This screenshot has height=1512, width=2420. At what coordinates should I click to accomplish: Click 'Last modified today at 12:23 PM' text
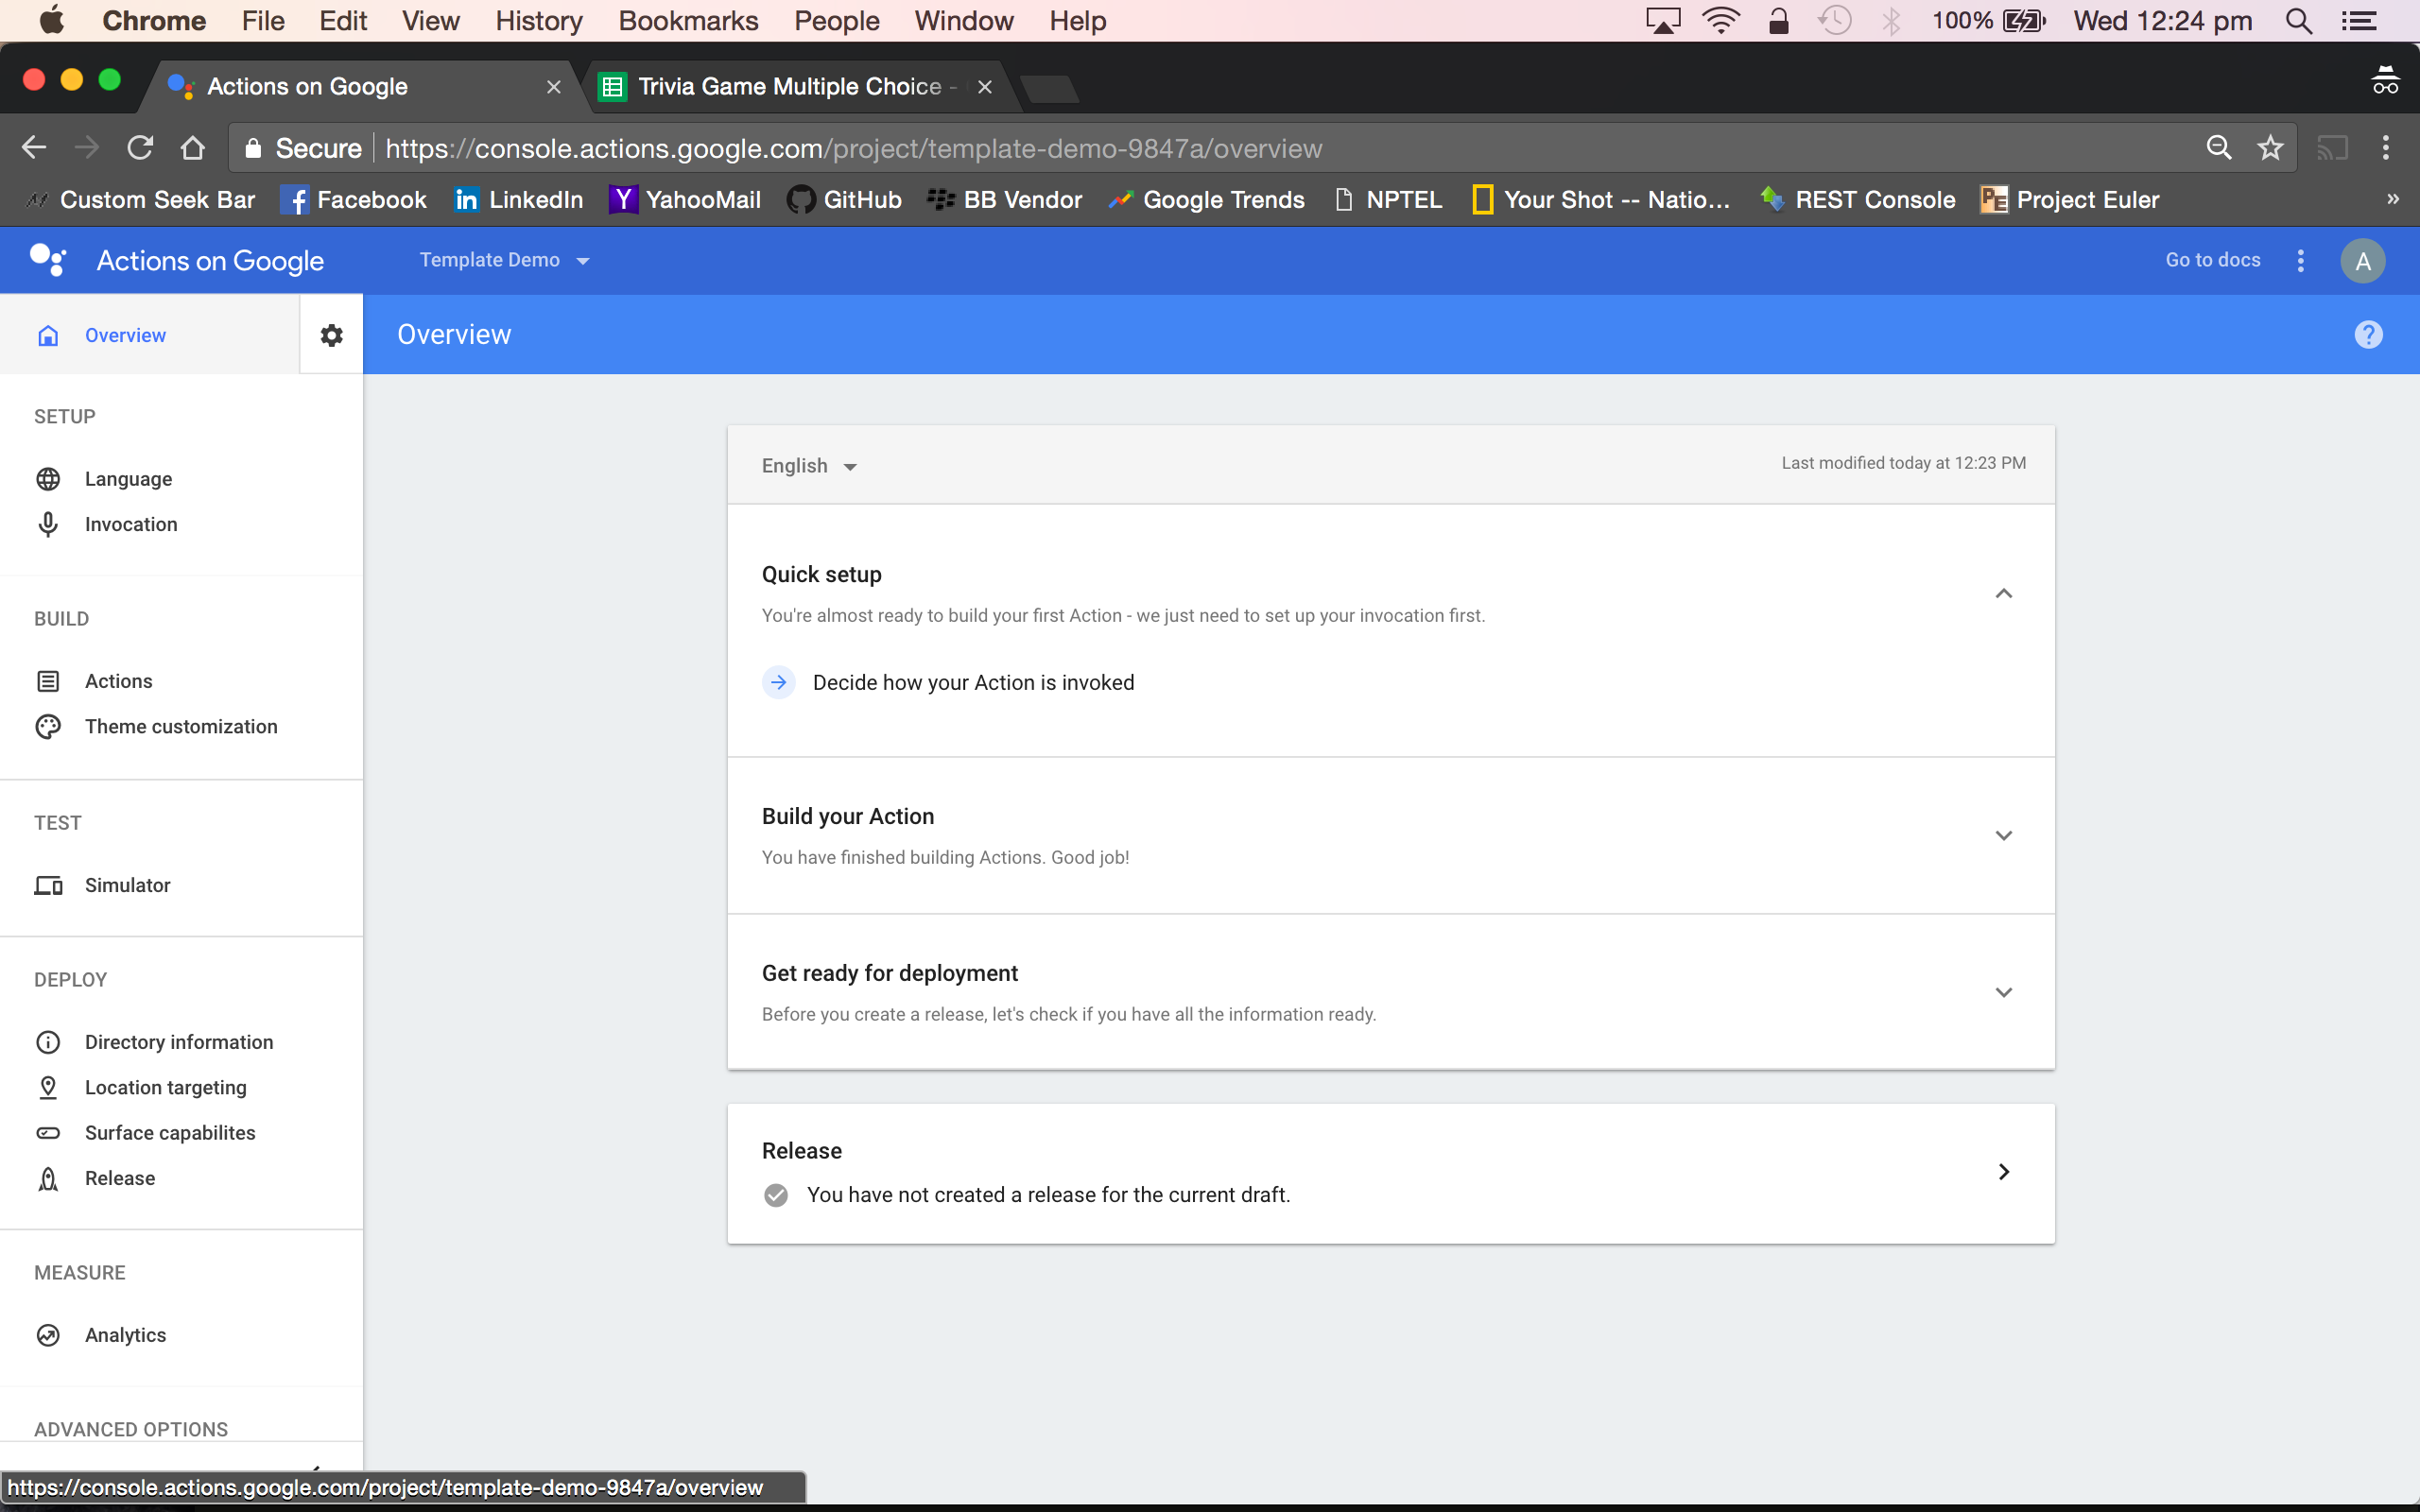[x=1903, y=463]
